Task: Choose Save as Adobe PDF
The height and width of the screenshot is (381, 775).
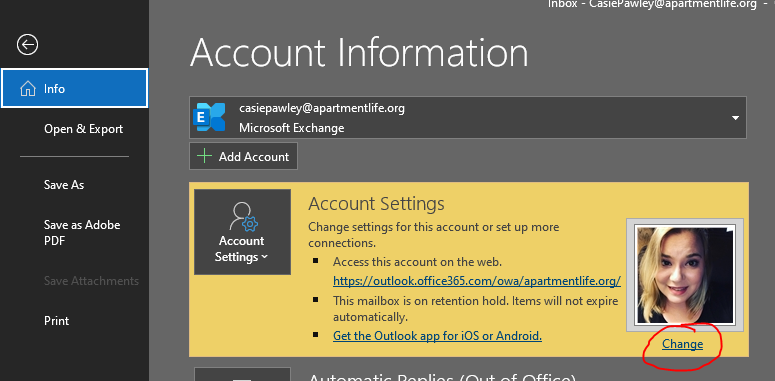Action: (x=82, y=233)
